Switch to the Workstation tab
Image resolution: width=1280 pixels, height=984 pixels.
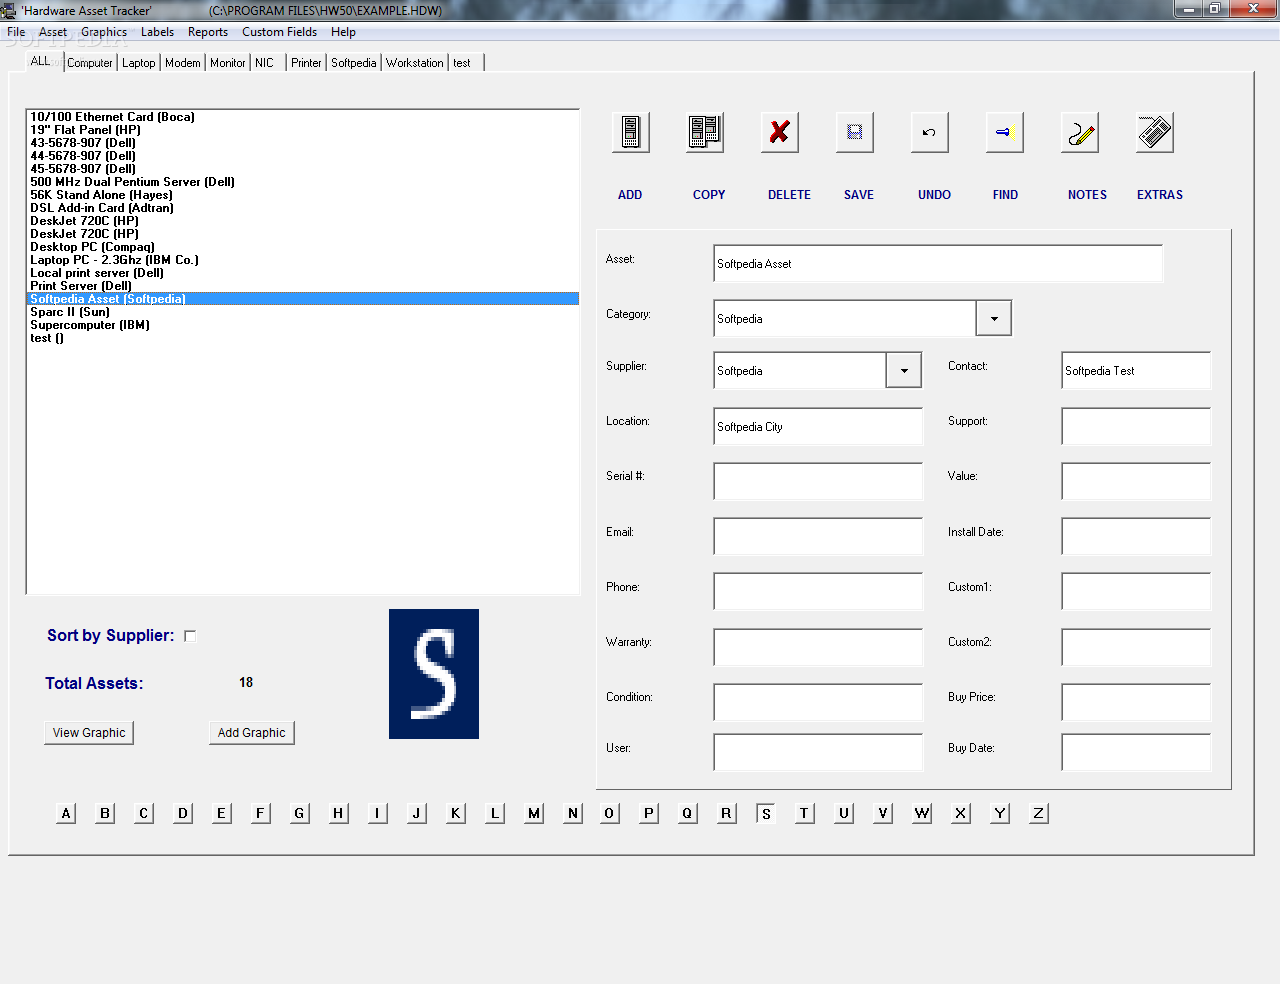pos(415,63)
